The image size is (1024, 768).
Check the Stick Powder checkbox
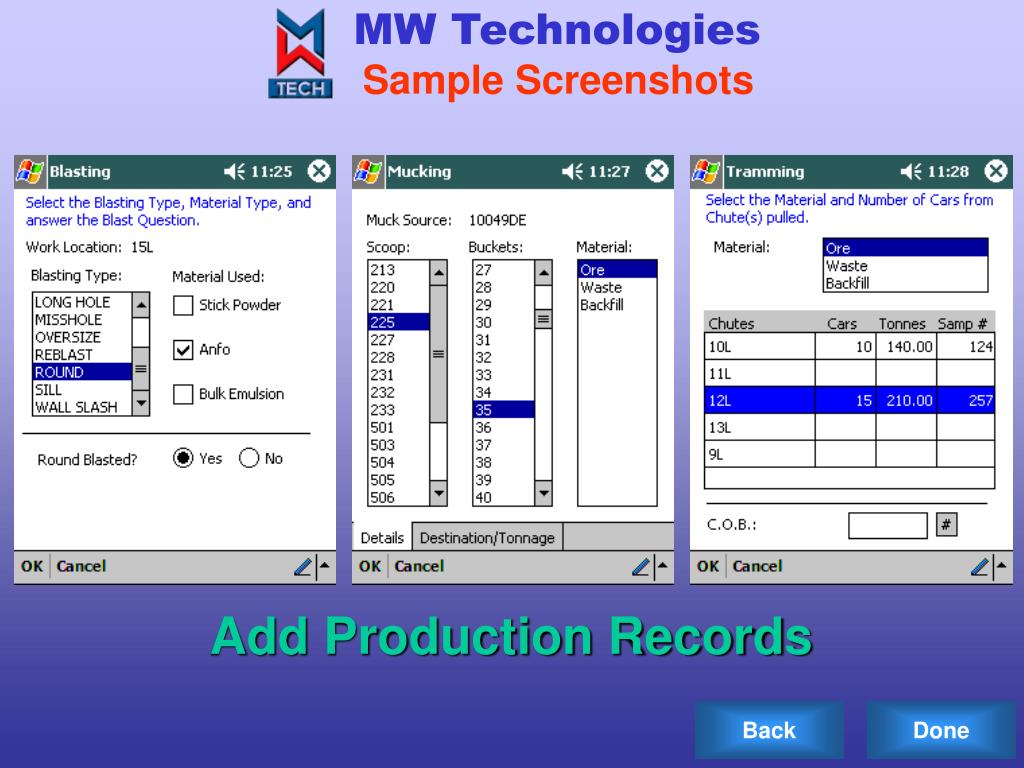click(x=184, y=305)
